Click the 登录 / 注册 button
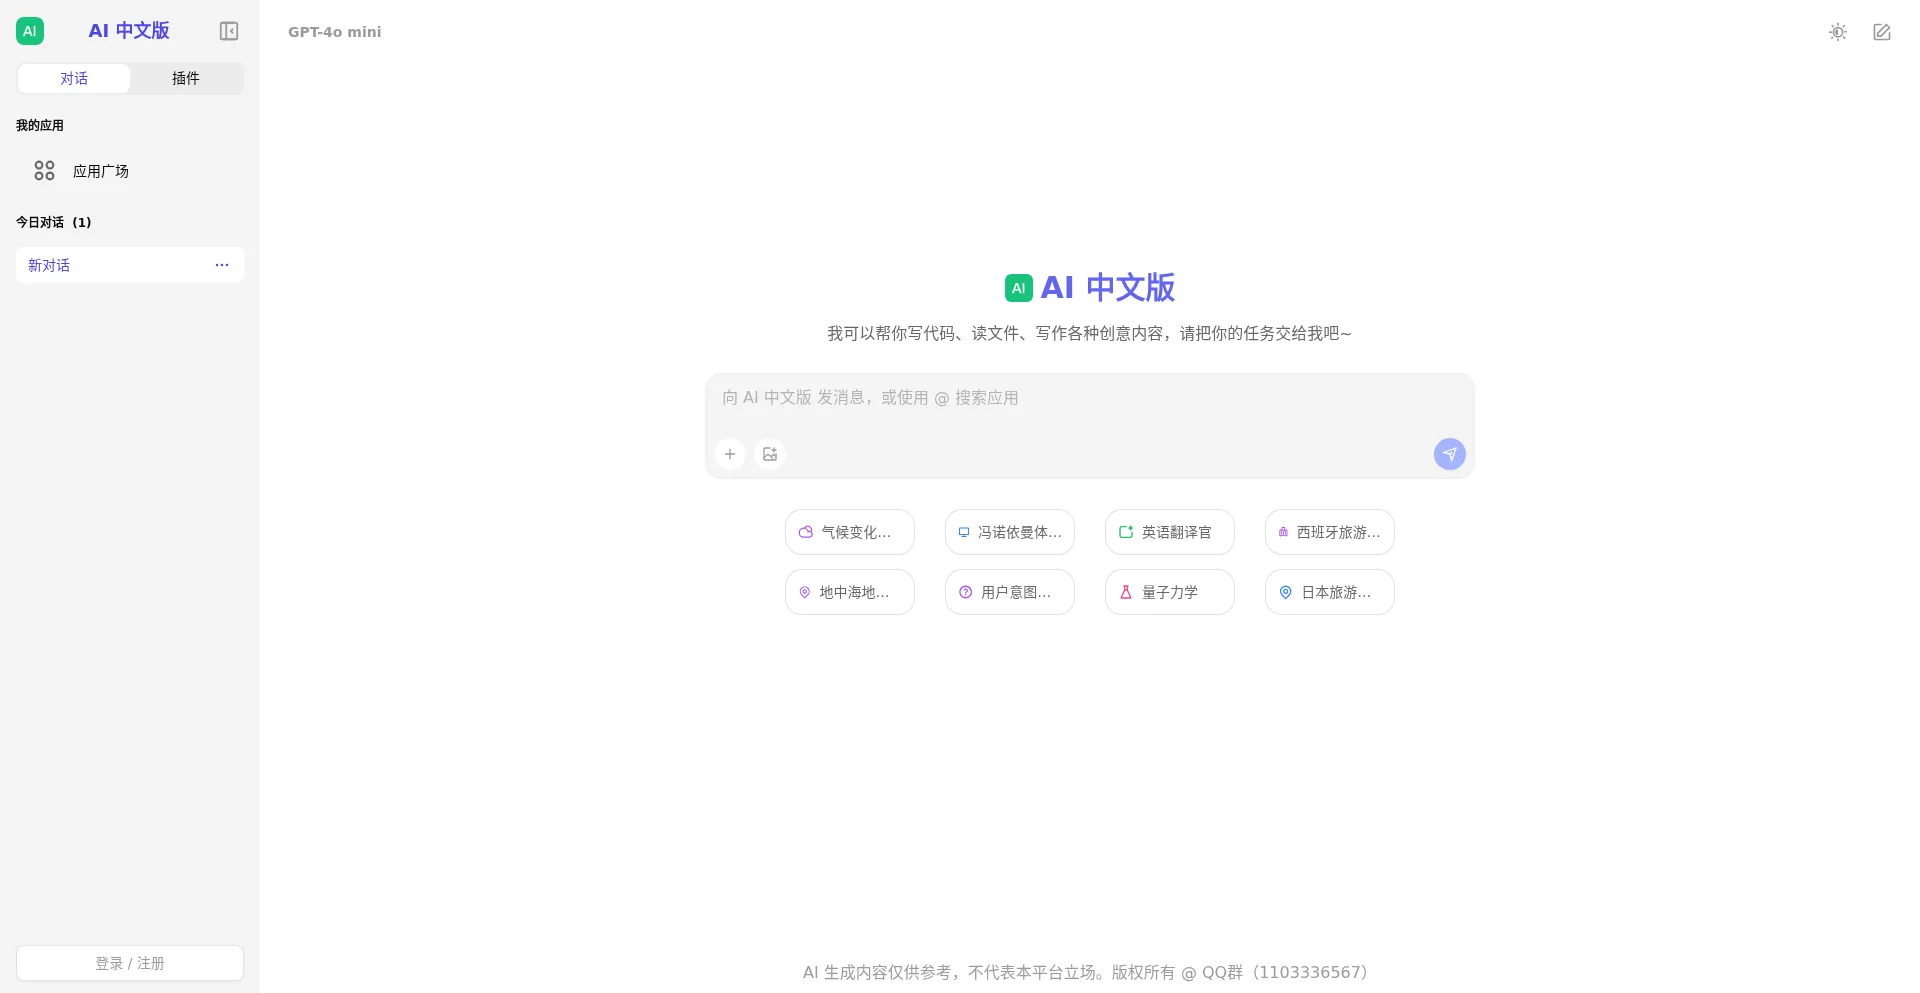 (x=130, y=963)
